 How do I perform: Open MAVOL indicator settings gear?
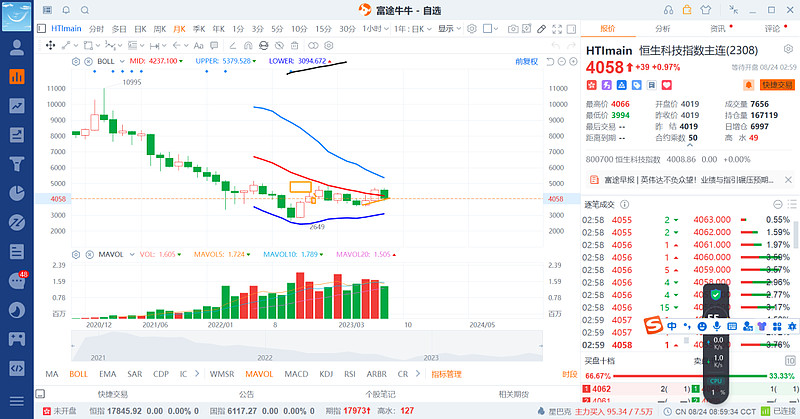(x=76, y=254)
